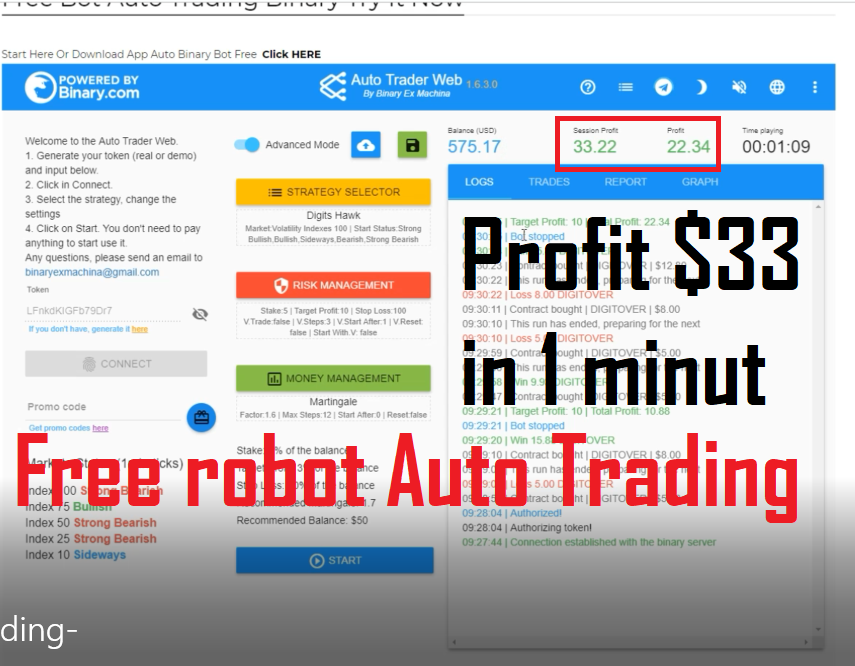The image size is (855, 666).
Task: Open the Get promo codes 'here' link
Action: click(x=100, y=428)
